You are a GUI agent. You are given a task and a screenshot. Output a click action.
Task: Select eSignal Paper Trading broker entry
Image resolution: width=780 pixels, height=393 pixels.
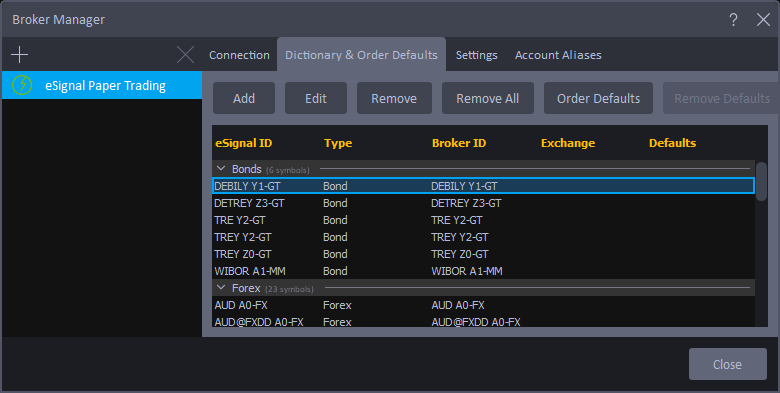pyautogui.click(x=102, y=85)
